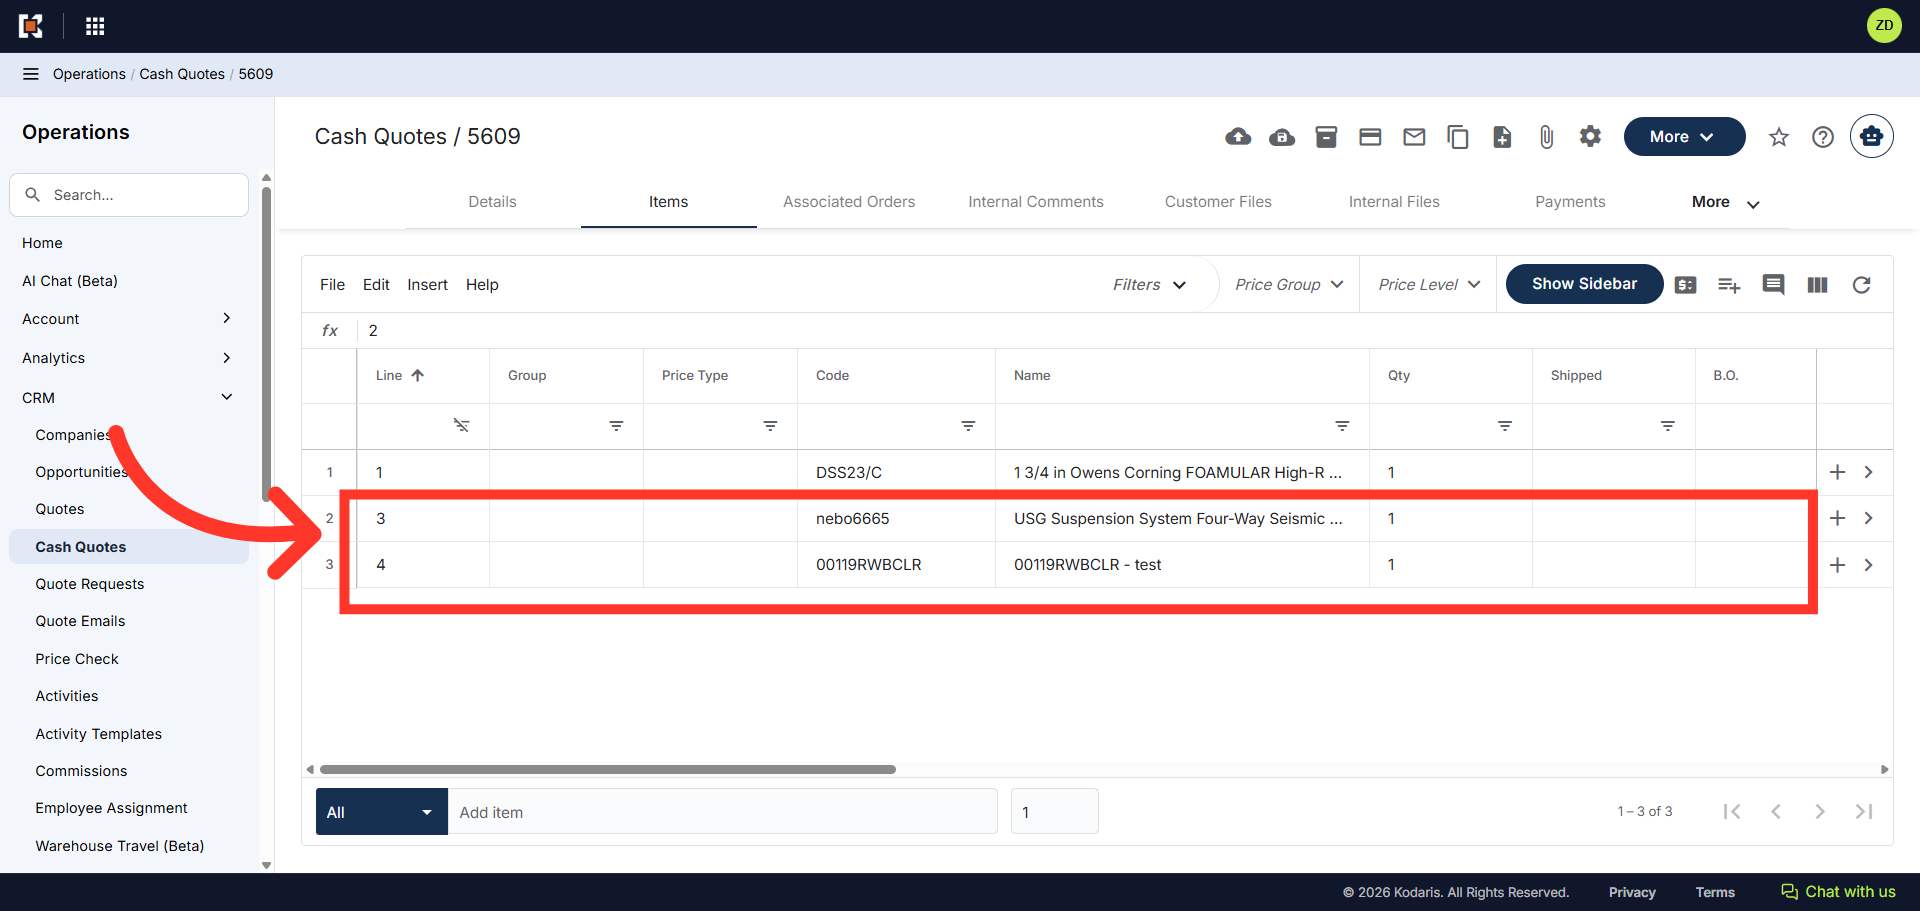Screen dimensions: 1920x911
Task: Open Chat with us link
Action: (x=1838, y=892)
